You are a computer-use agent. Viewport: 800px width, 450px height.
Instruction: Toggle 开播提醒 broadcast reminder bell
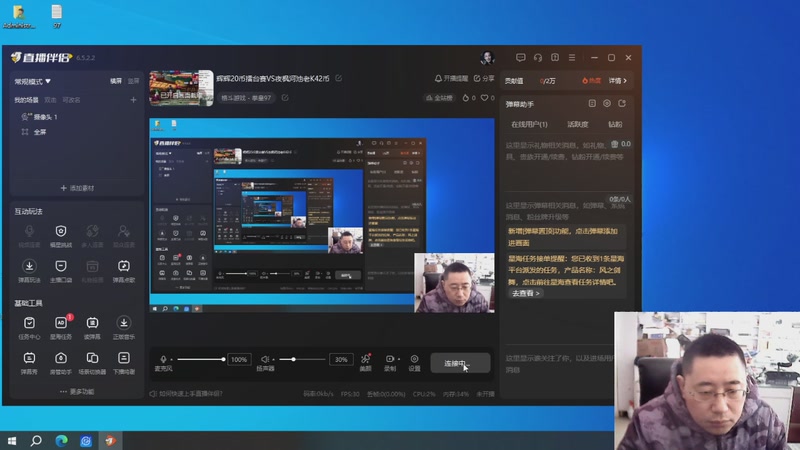451,79
